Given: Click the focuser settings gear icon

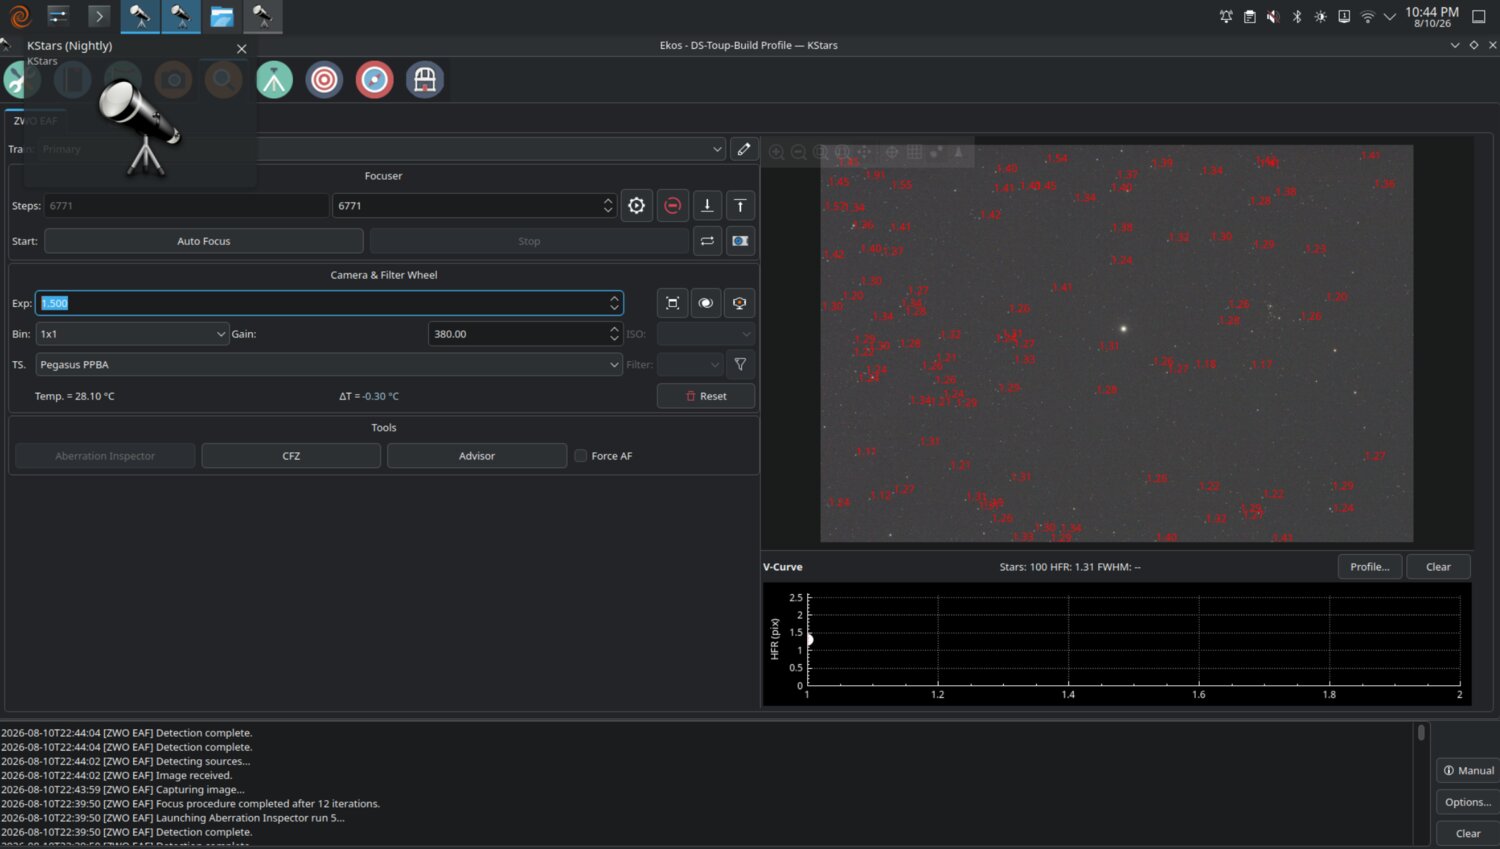Looking at the screenshot, I should [x=636, y=206].
